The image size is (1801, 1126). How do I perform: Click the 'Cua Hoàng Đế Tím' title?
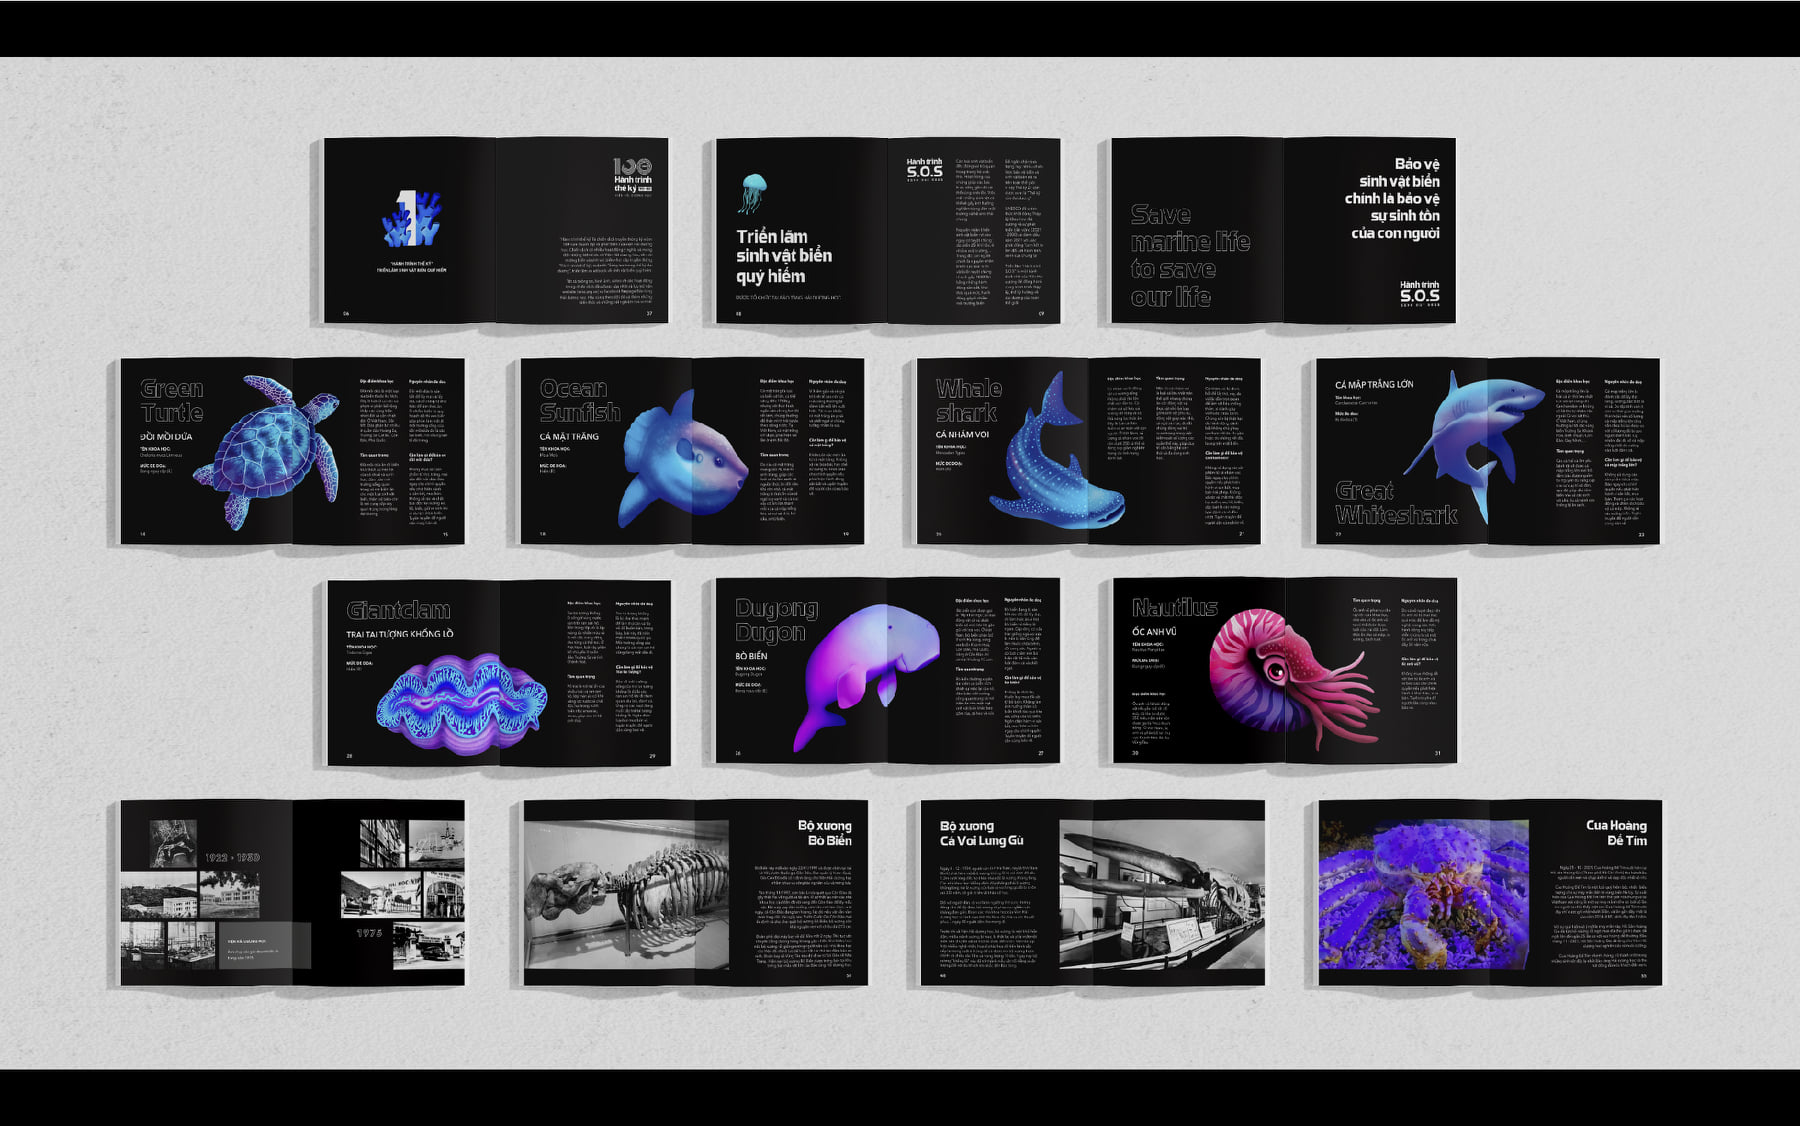click(1615, 832)
